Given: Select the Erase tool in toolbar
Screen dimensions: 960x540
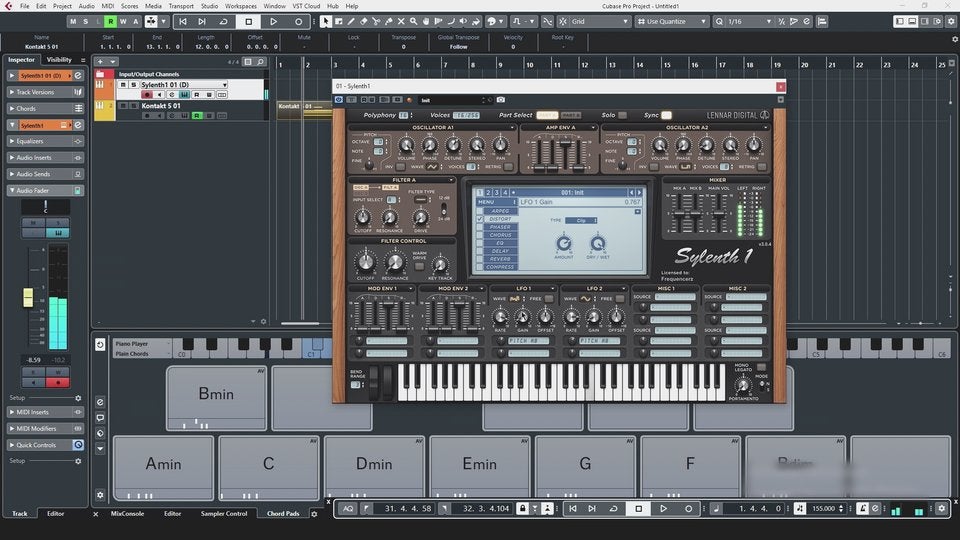Looking at the screenshot, I should (364, 21).
